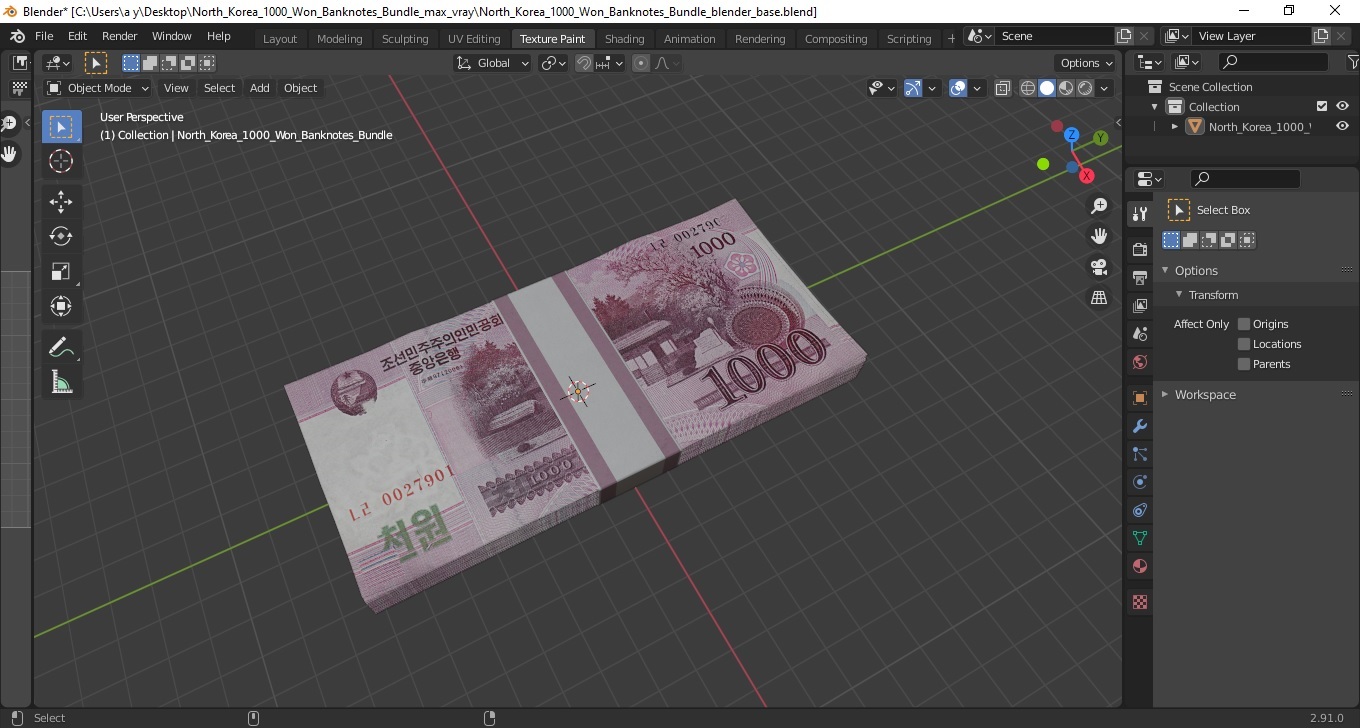Open the Physics properties tab
The width and height of the screenshot is (1360, 728).
pyautogui.click(x=1139, y=482)
